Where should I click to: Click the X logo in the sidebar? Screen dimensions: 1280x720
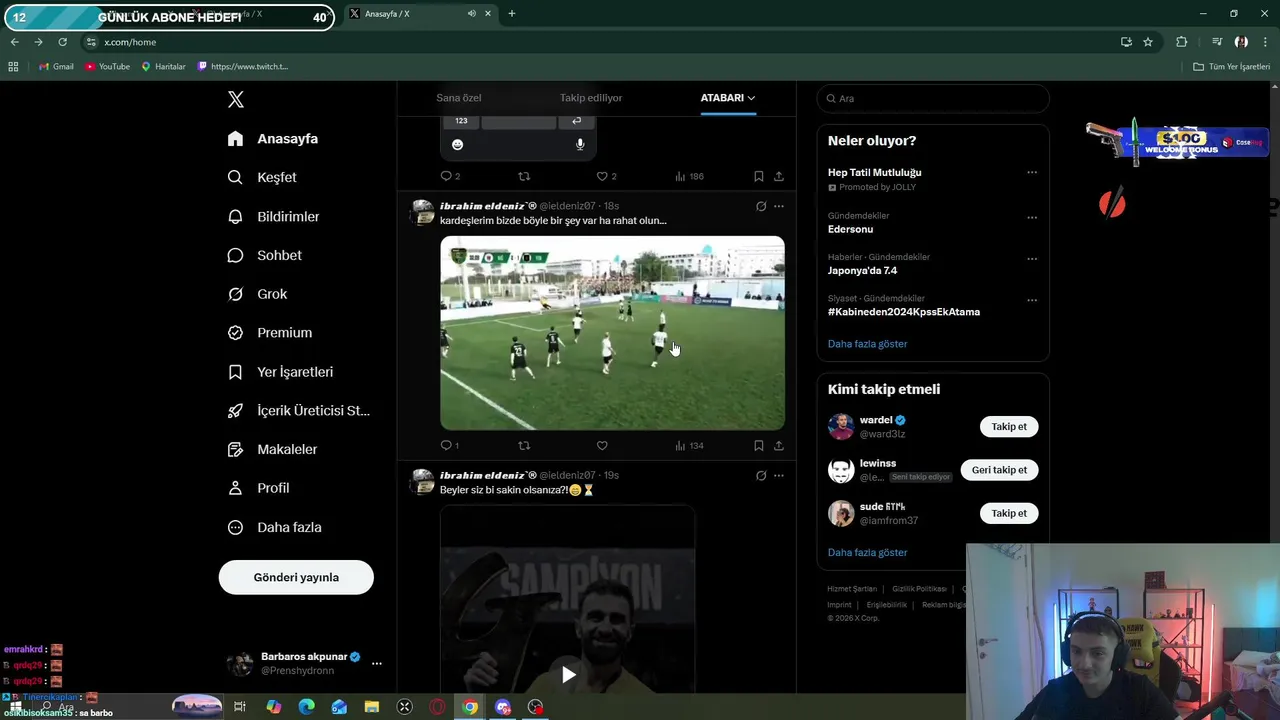236,99
